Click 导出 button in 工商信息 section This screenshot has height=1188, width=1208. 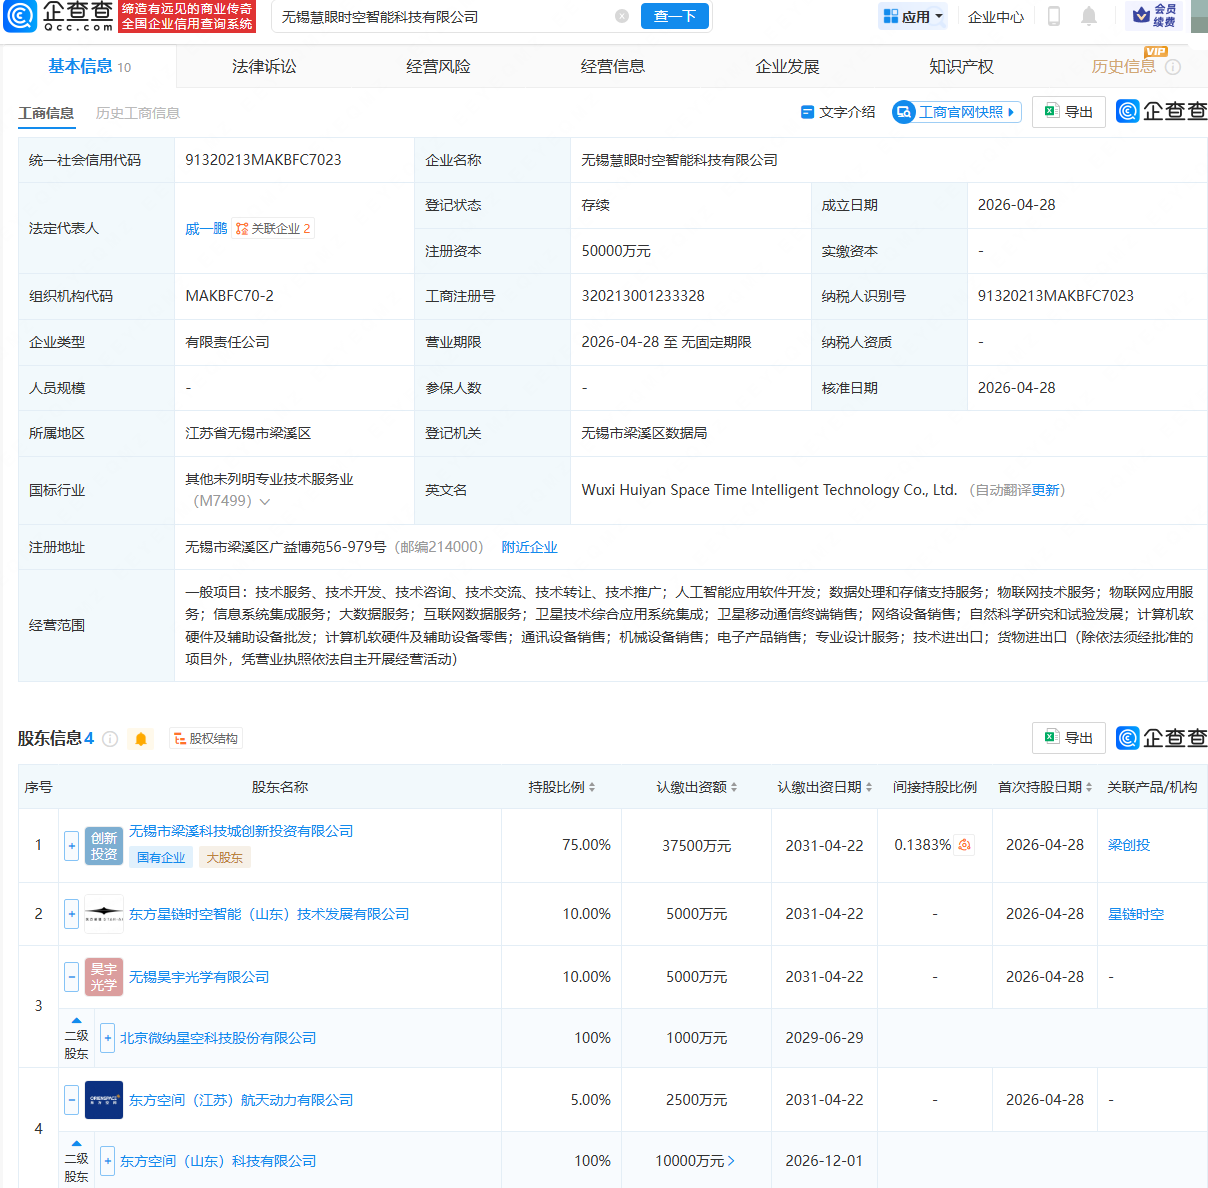[1069, 112]
